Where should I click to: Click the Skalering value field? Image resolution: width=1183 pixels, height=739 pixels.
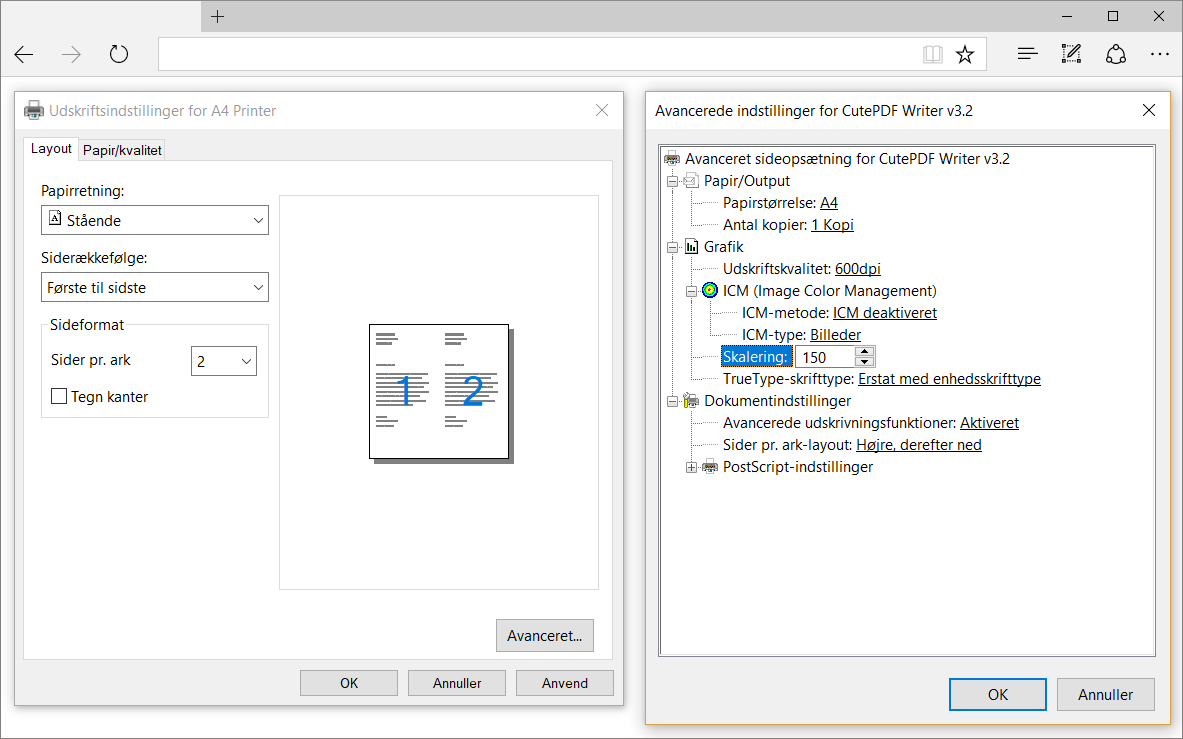(826, 357)
